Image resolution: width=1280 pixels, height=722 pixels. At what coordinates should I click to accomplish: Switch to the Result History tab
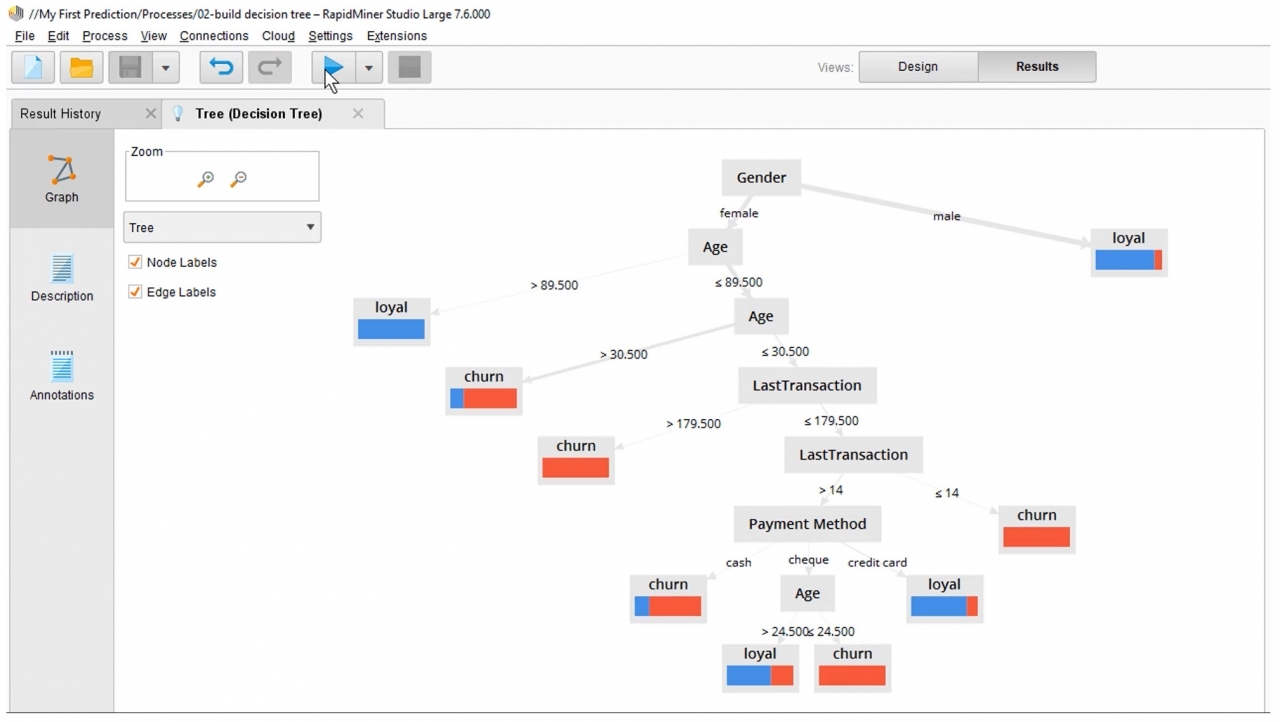coord(61,114)
